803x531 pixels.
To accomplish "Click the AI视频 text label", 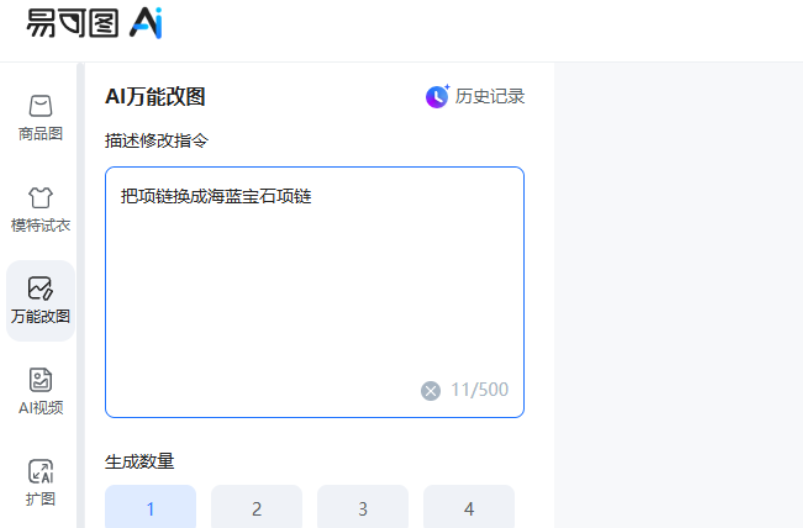I will click(x=40, y=407).
